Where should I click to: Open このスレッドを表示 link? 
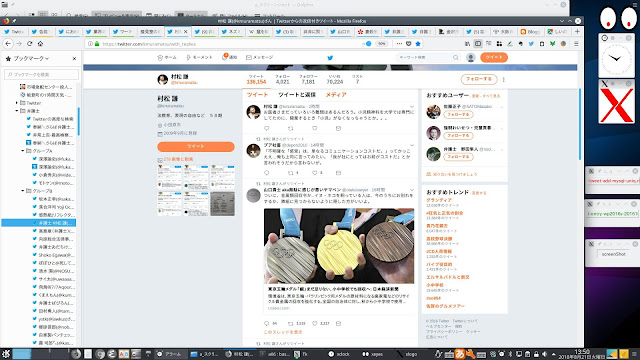tap(282, 332)
